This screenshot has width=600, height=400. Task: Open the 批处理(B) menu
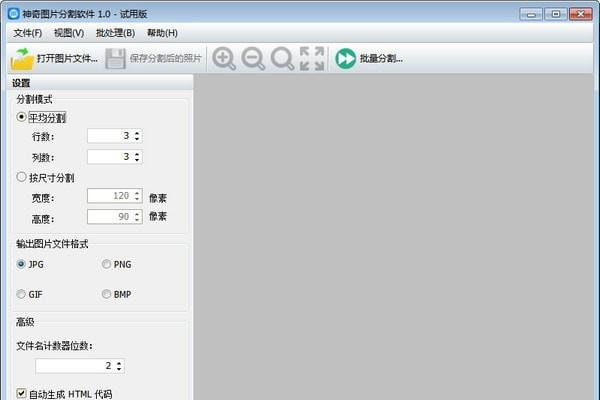(x=115, y=33)
